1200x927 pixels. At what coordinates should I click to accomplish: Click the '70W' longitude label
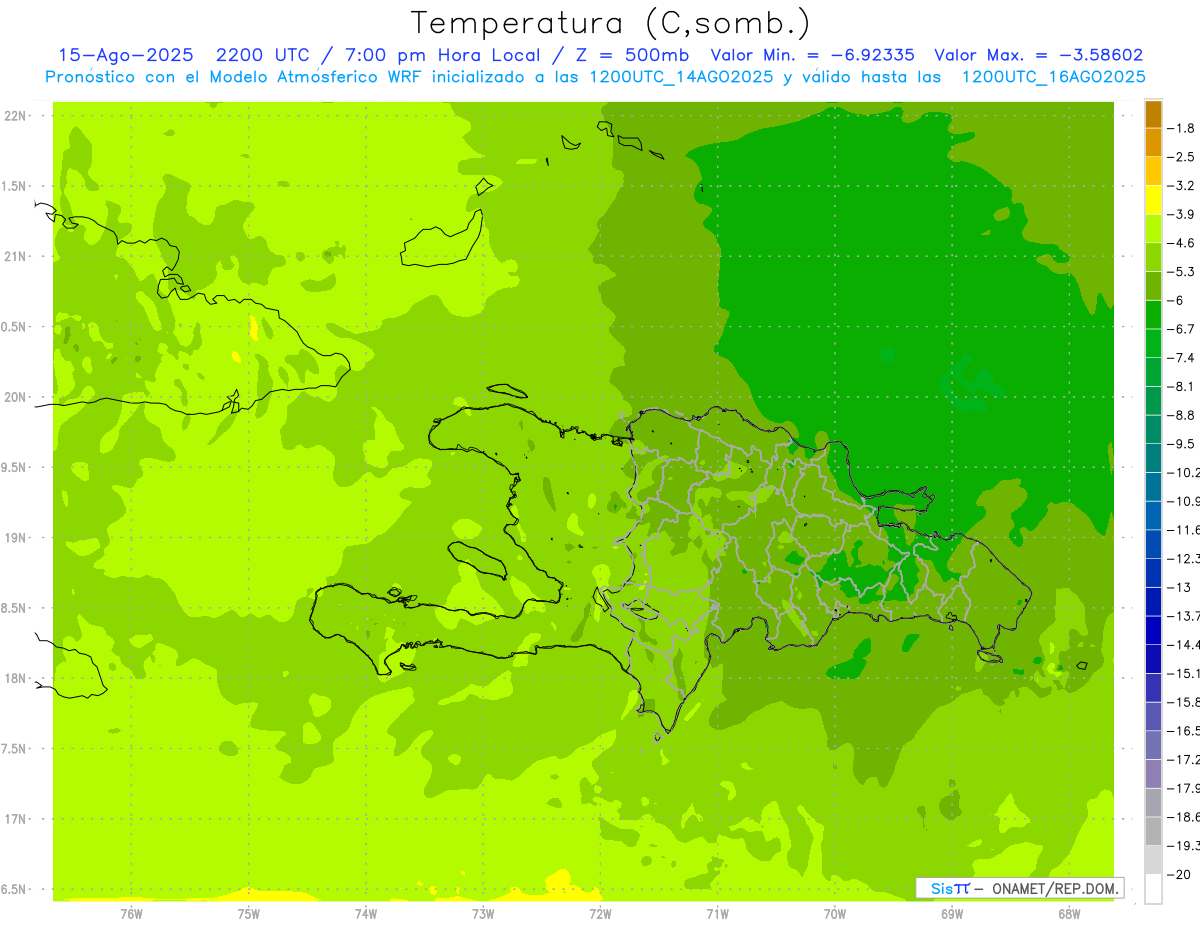pyautogui.click(x=835, y=914)
